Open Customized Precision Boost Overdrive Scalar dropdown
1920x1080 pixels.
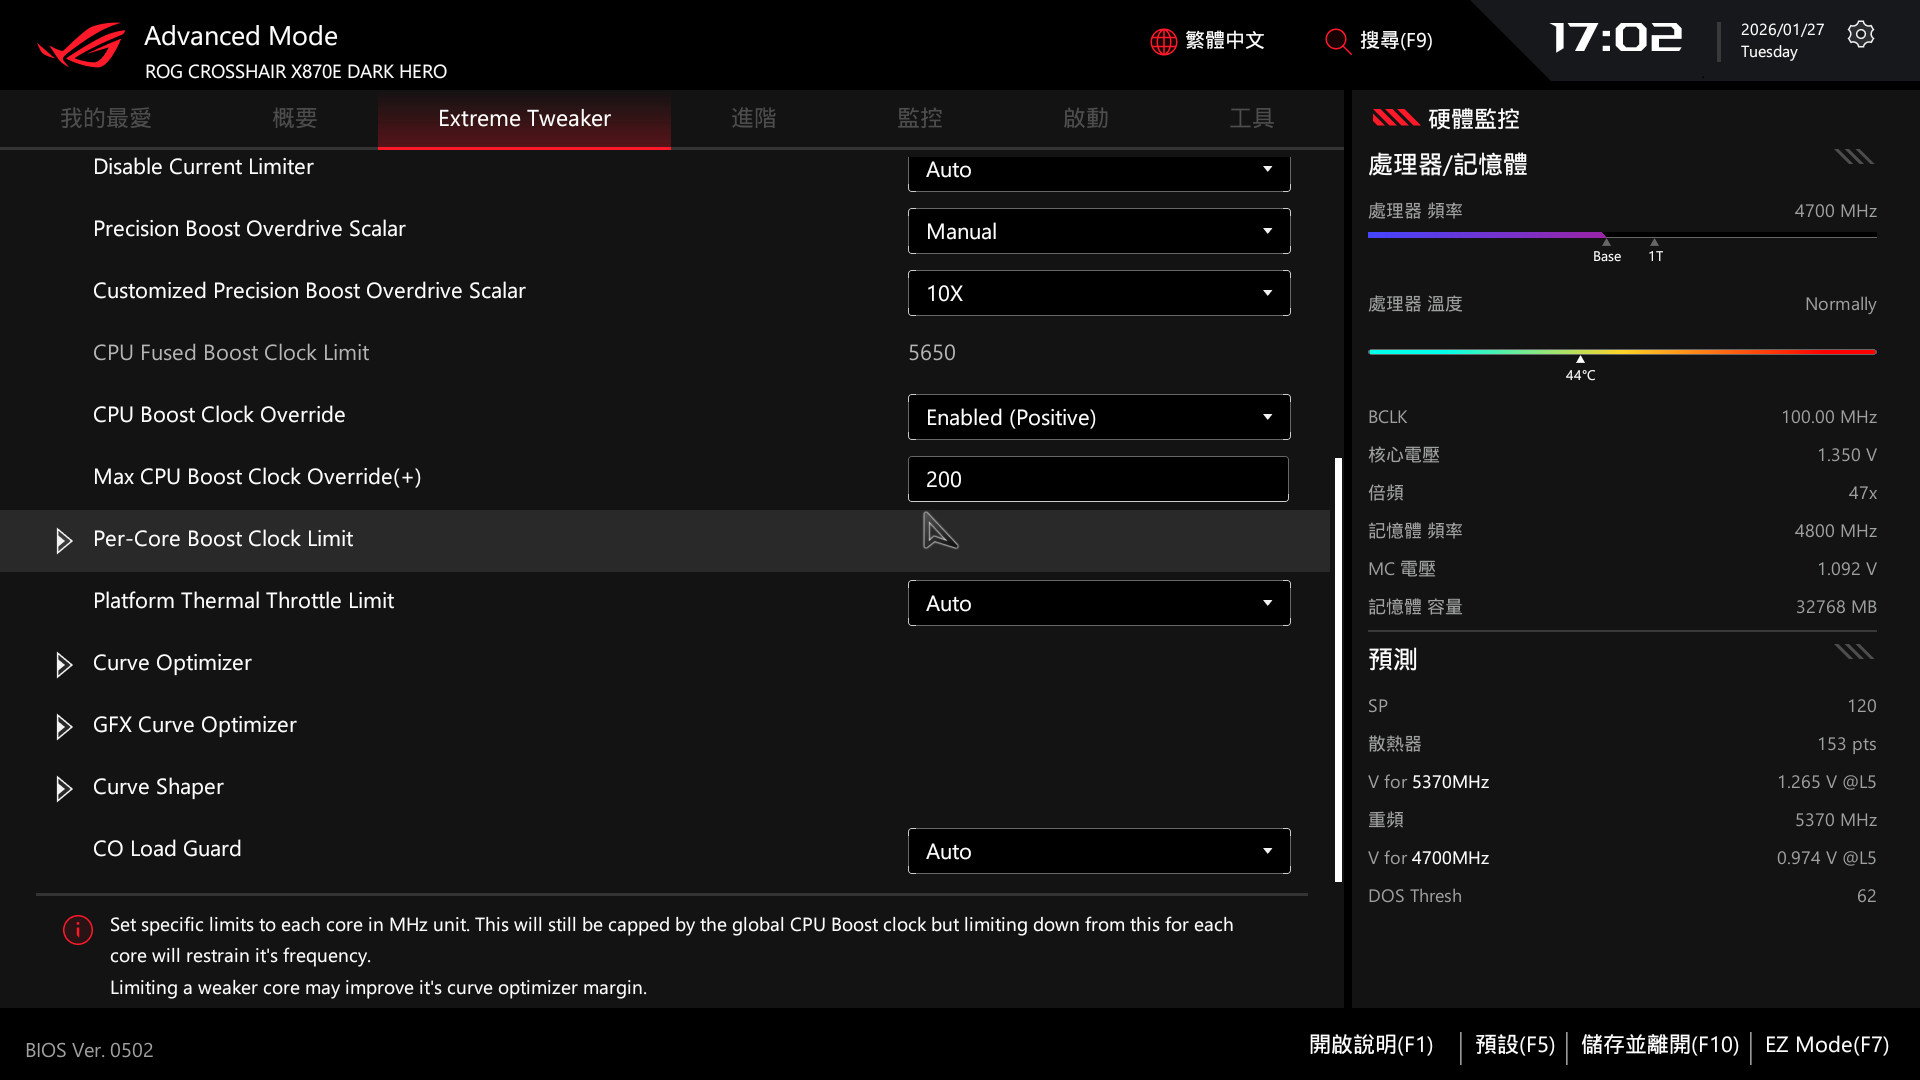(x=1098, y=293)
